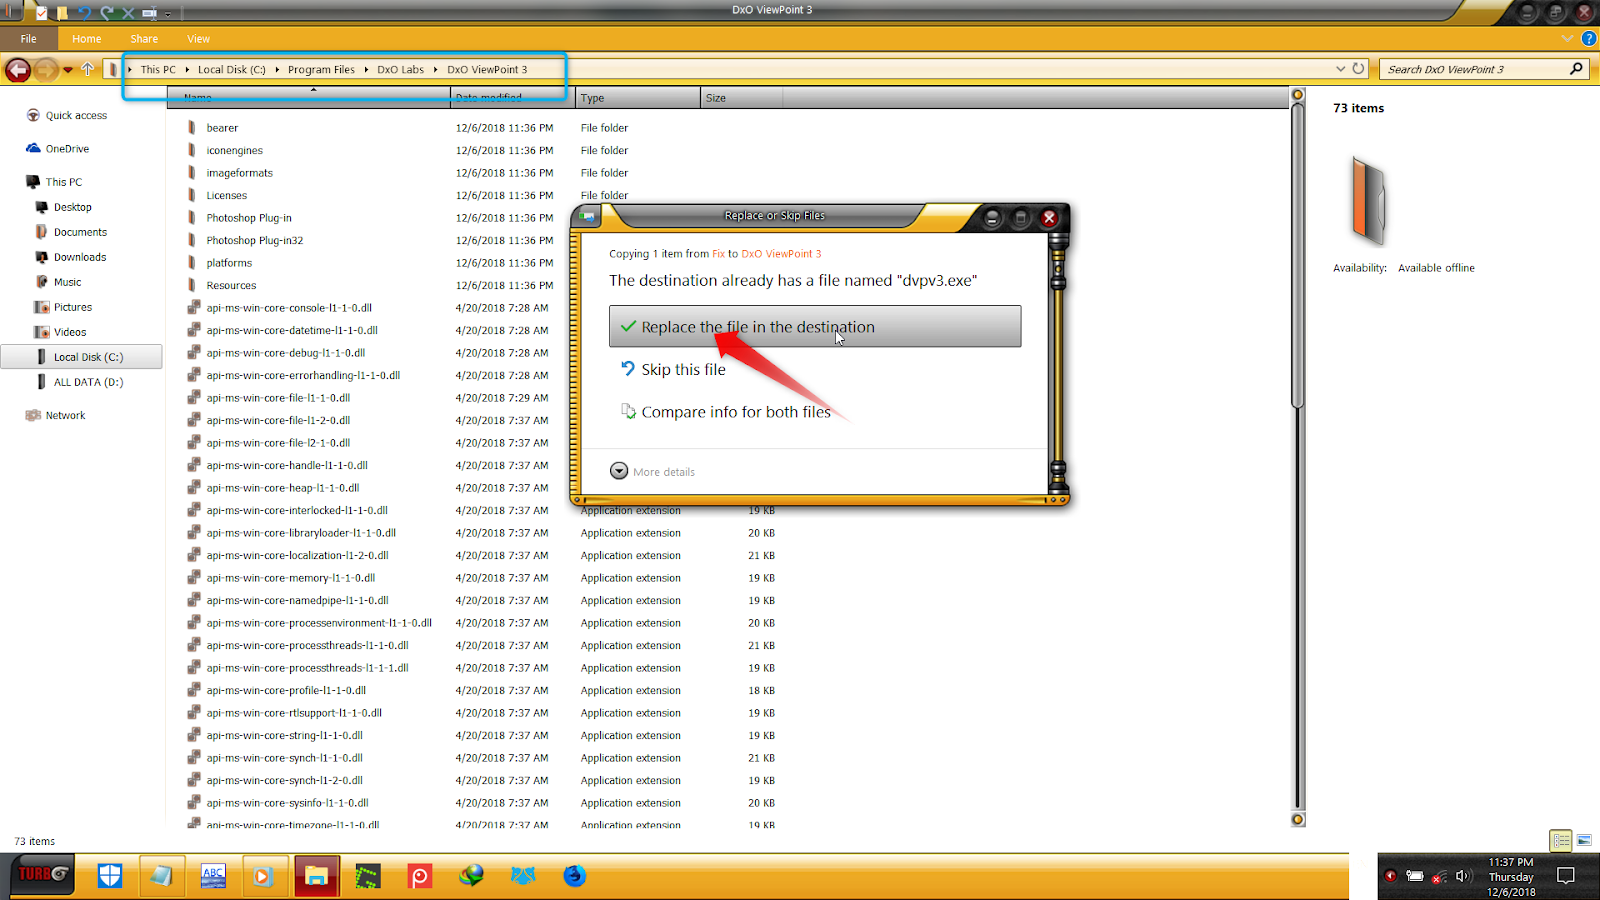The height and width of the screenshot is (900, 1600).
Task: Open the Share ribbon tab
Action: click(144, 39)
